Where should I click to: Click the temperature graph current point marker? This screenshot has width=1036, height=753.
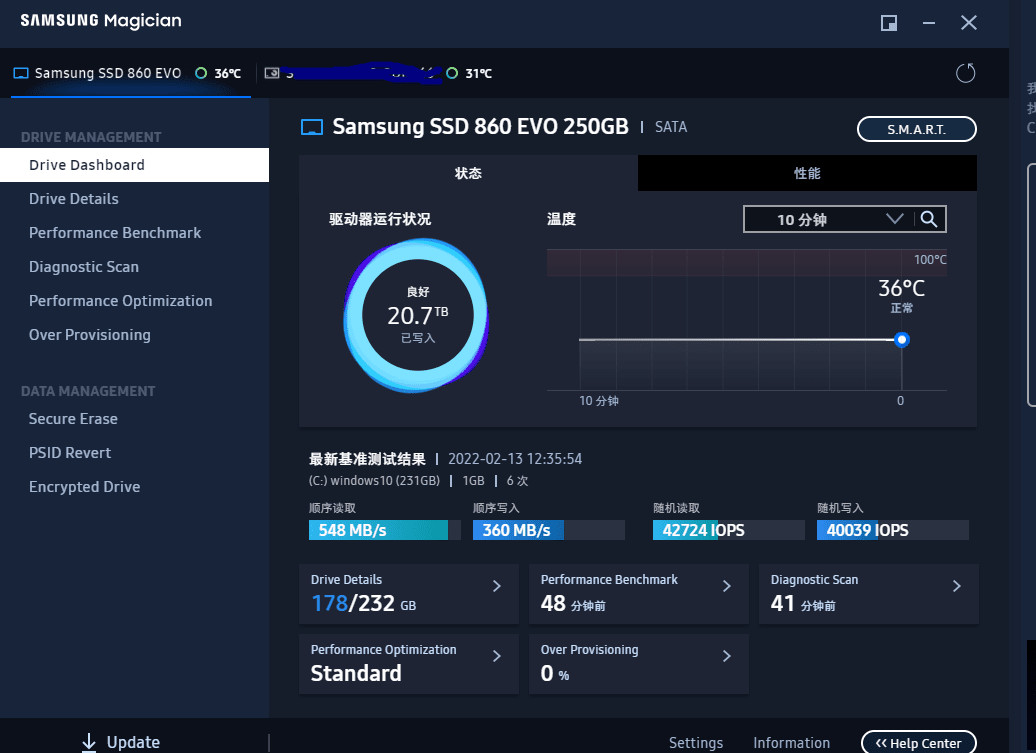902,340
